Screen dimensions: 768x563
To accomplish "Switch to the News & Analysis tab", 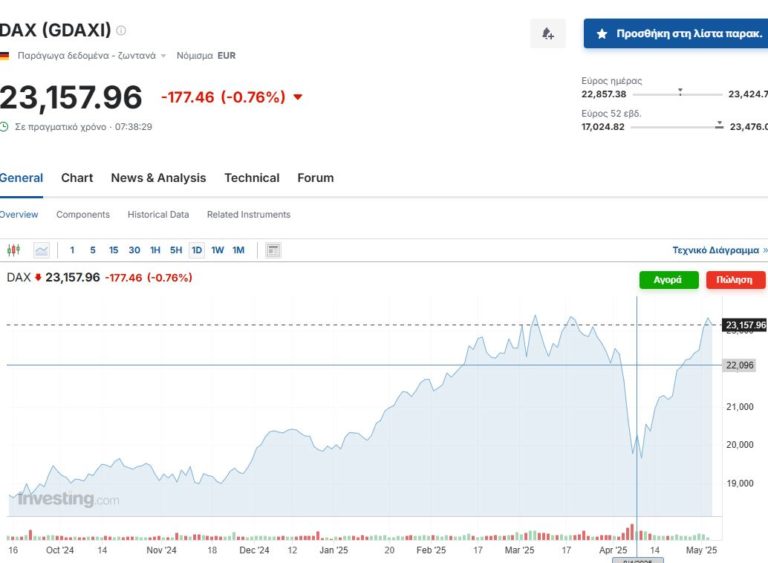I will [158, 178].
